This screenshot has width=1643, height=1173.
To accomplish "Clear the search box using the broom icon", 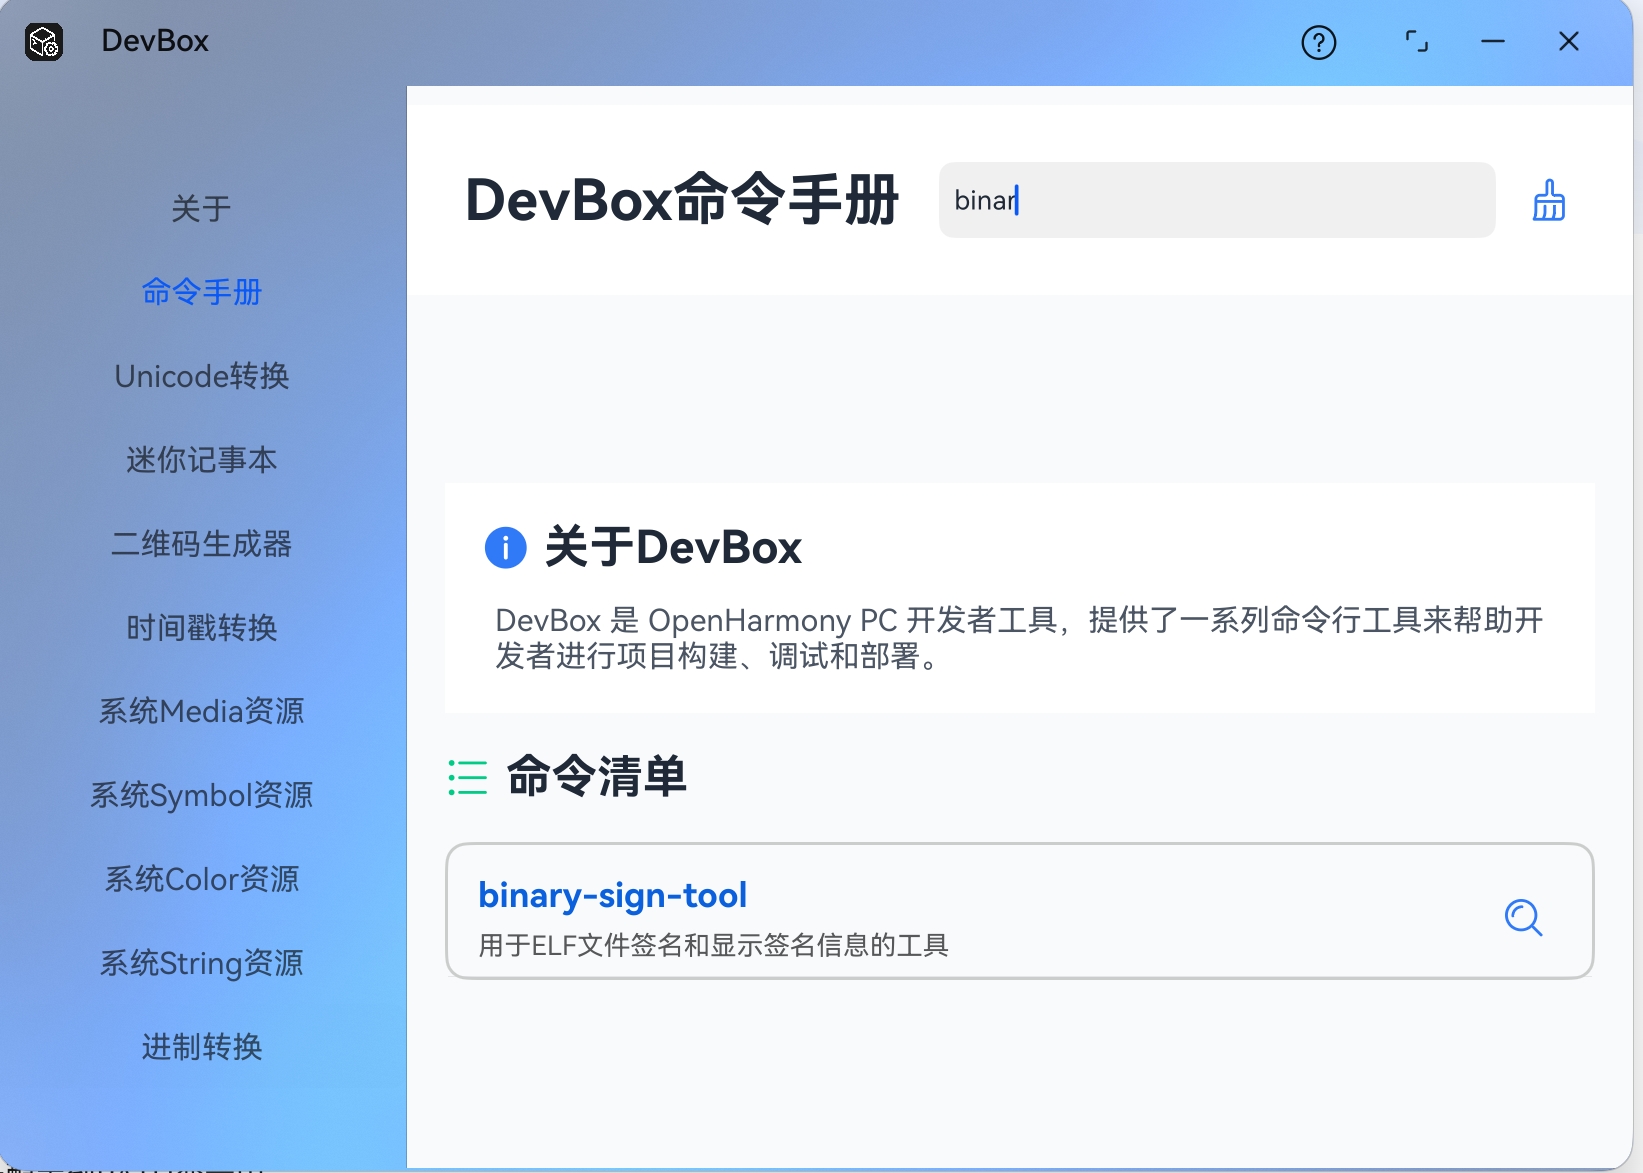I will click(x=1549, y=200).
